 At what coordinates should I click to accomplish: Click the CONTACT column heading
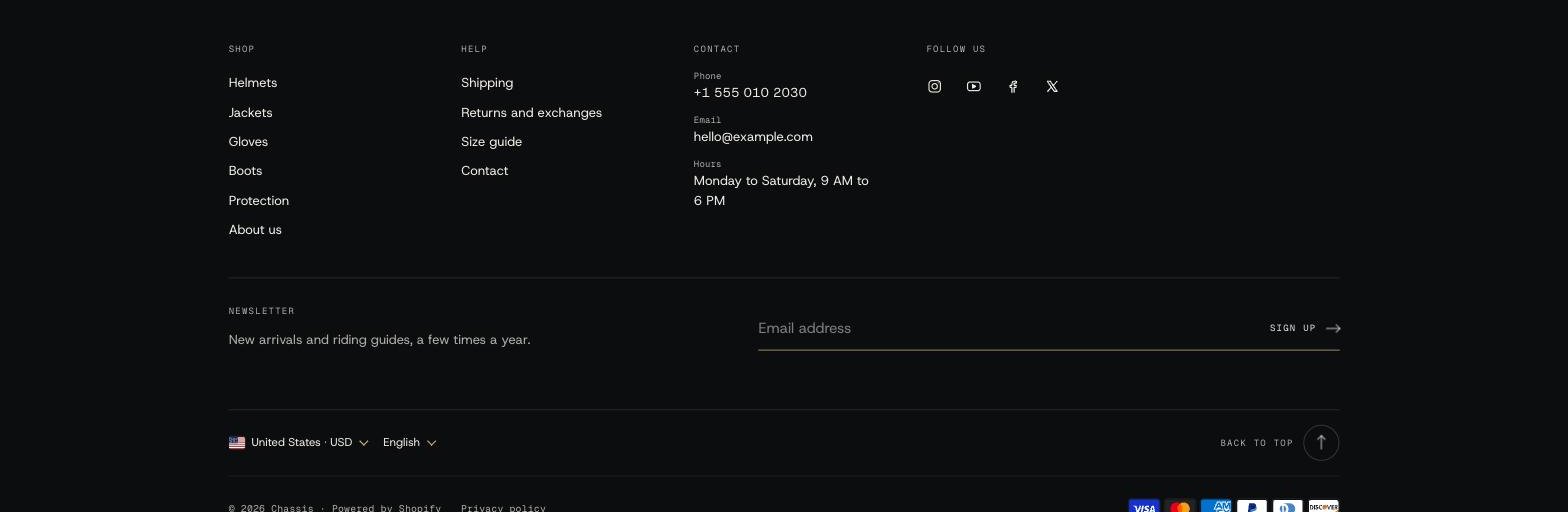[717, 49]
